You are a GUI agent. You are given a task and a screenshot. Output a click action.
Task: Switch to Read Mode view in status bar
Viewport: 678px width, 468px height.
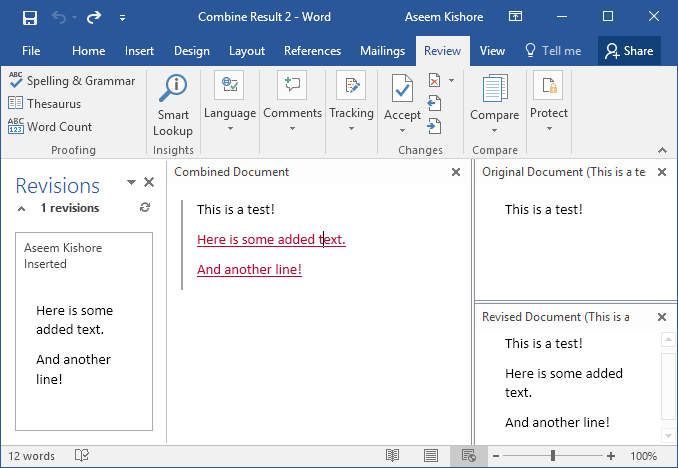point(393,456)
